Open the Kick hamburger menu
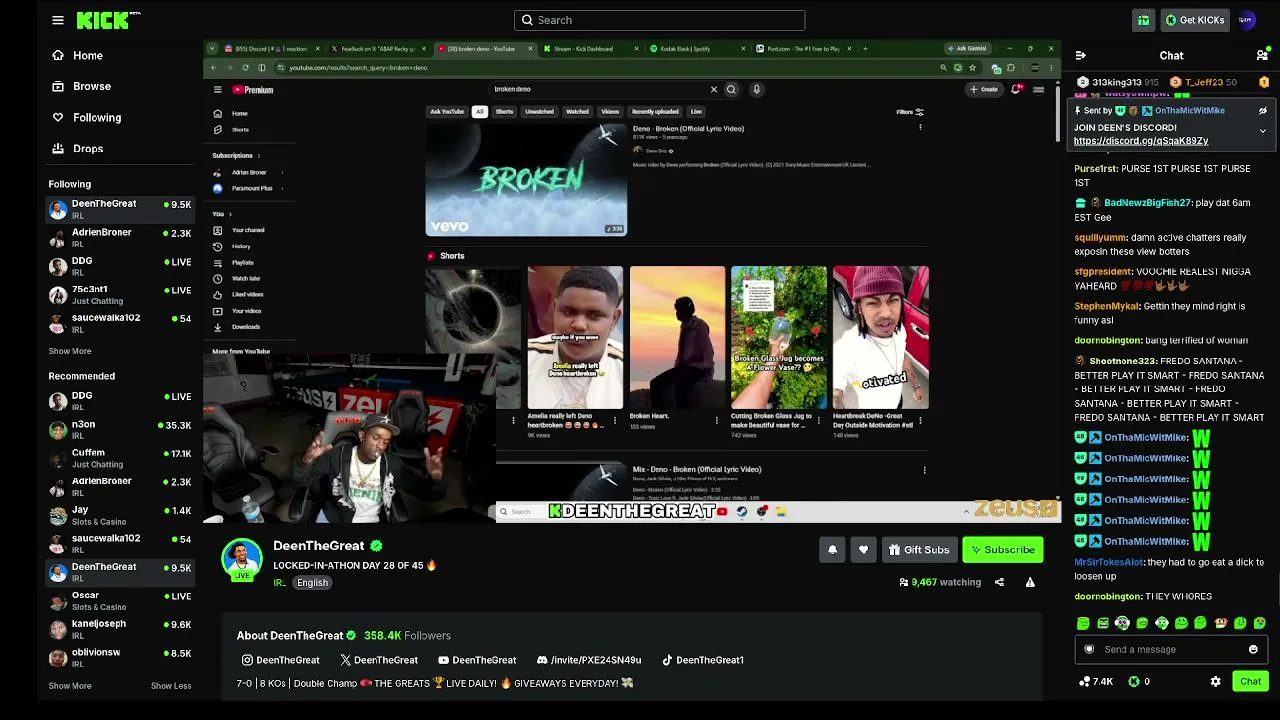Screen dimensions: 1280x720 [58, 20]
